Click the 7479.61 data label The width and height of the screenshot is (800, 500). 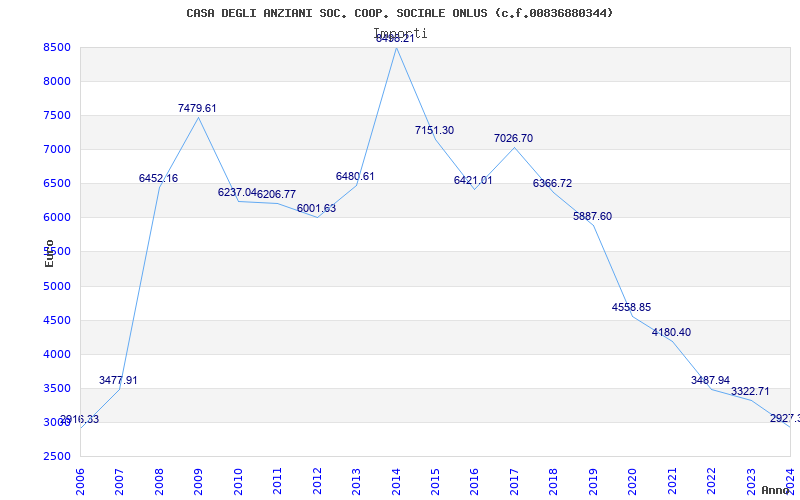point(197,108)
